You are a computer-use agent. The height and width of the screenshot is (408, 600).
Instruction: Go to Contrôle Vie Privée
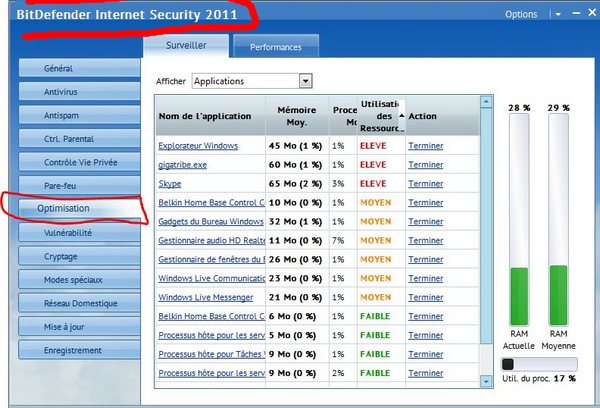tap(80, 162)
